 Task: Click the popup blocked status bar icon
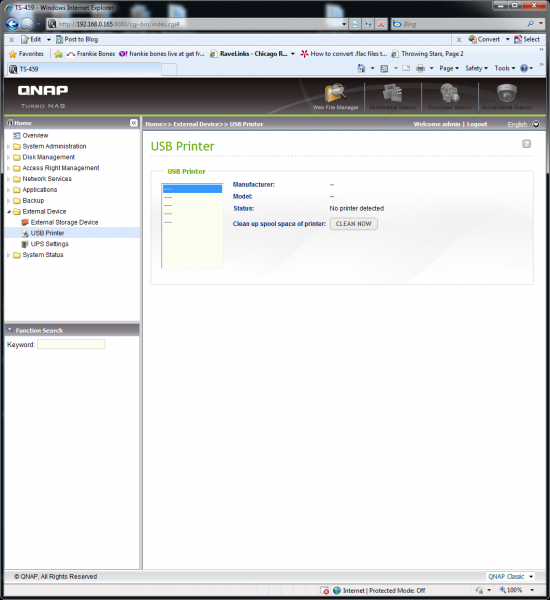pyautogui.click(x=325, y=590)
